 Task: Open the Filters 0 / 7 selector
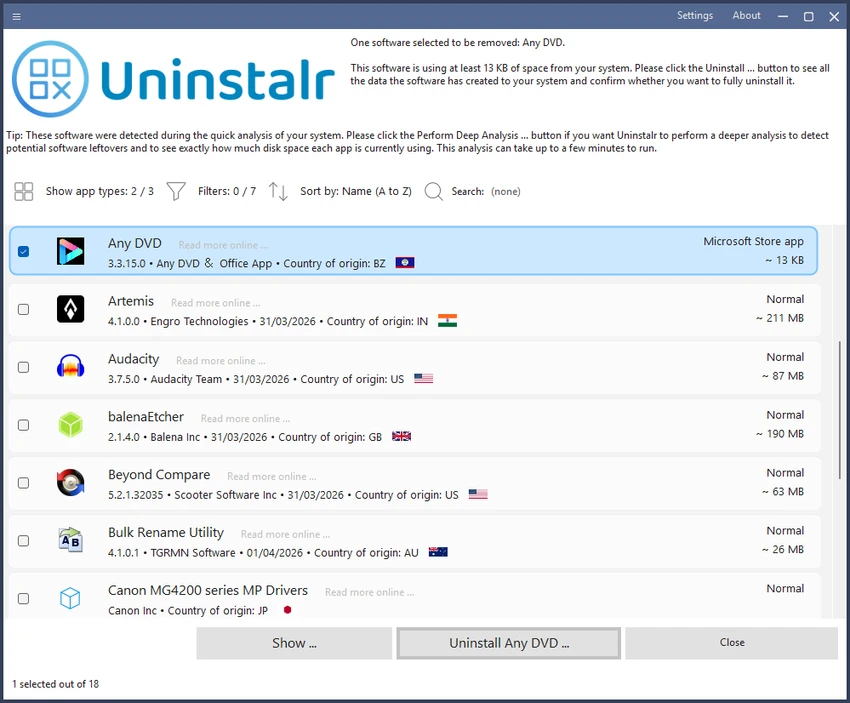click(x=227, y=191)
